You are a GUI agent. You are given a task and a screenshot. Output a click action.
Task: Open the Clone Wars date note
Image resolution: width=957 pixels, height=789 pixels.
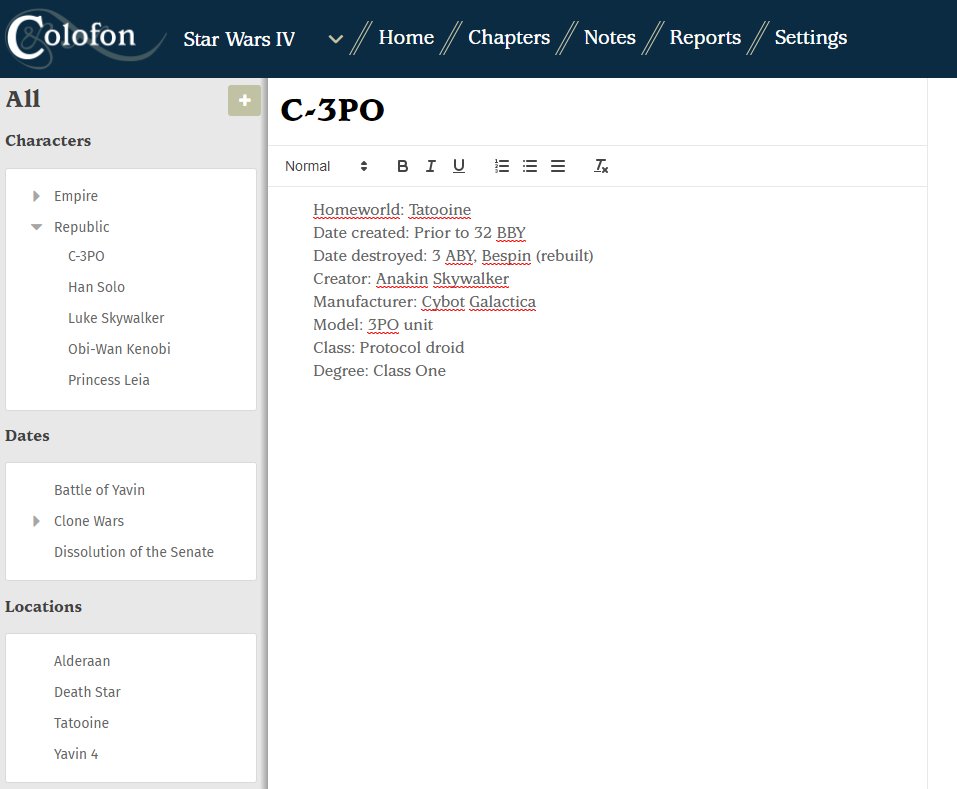pos(89,521)
